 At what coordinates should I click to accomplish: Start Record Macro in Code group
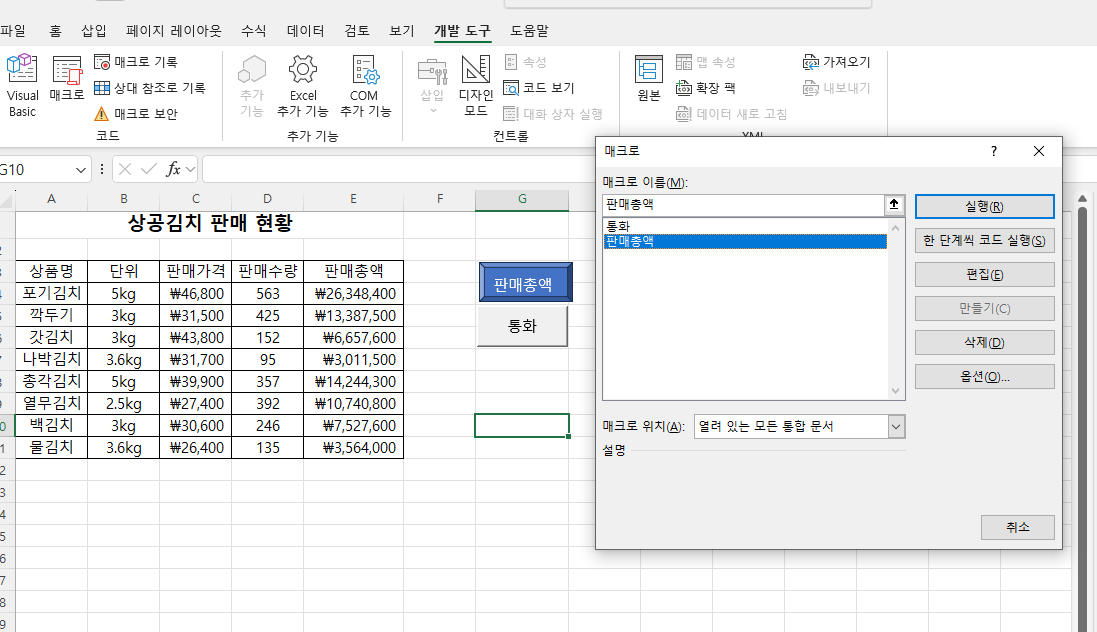(136, 62)
